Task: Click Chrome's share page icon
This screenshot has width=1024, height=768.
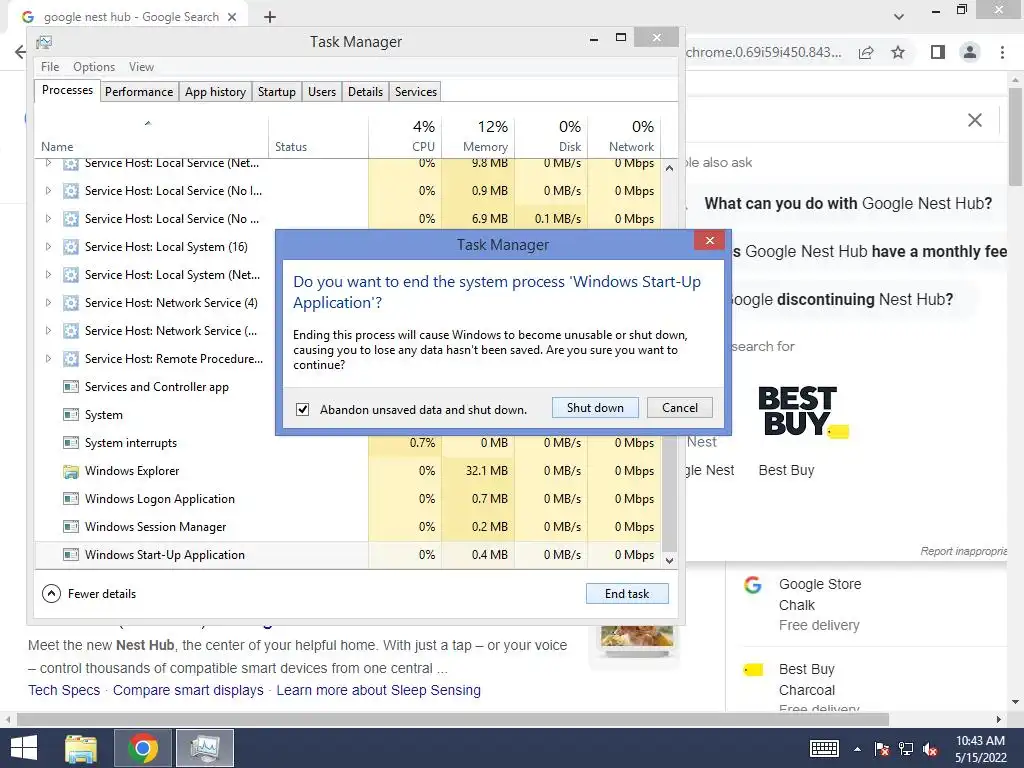Action: pyautogui.click(x=866, y=52)
